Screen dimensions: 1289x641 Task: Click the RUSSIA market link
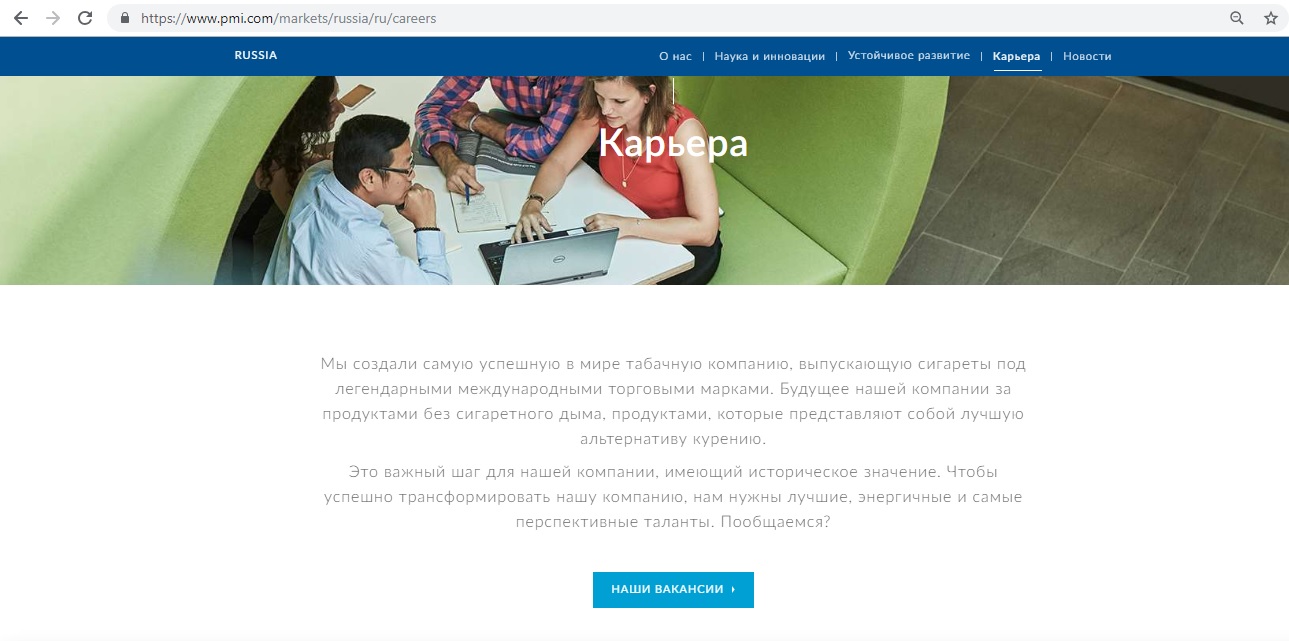pyautogui.click(x=256, y=56)
